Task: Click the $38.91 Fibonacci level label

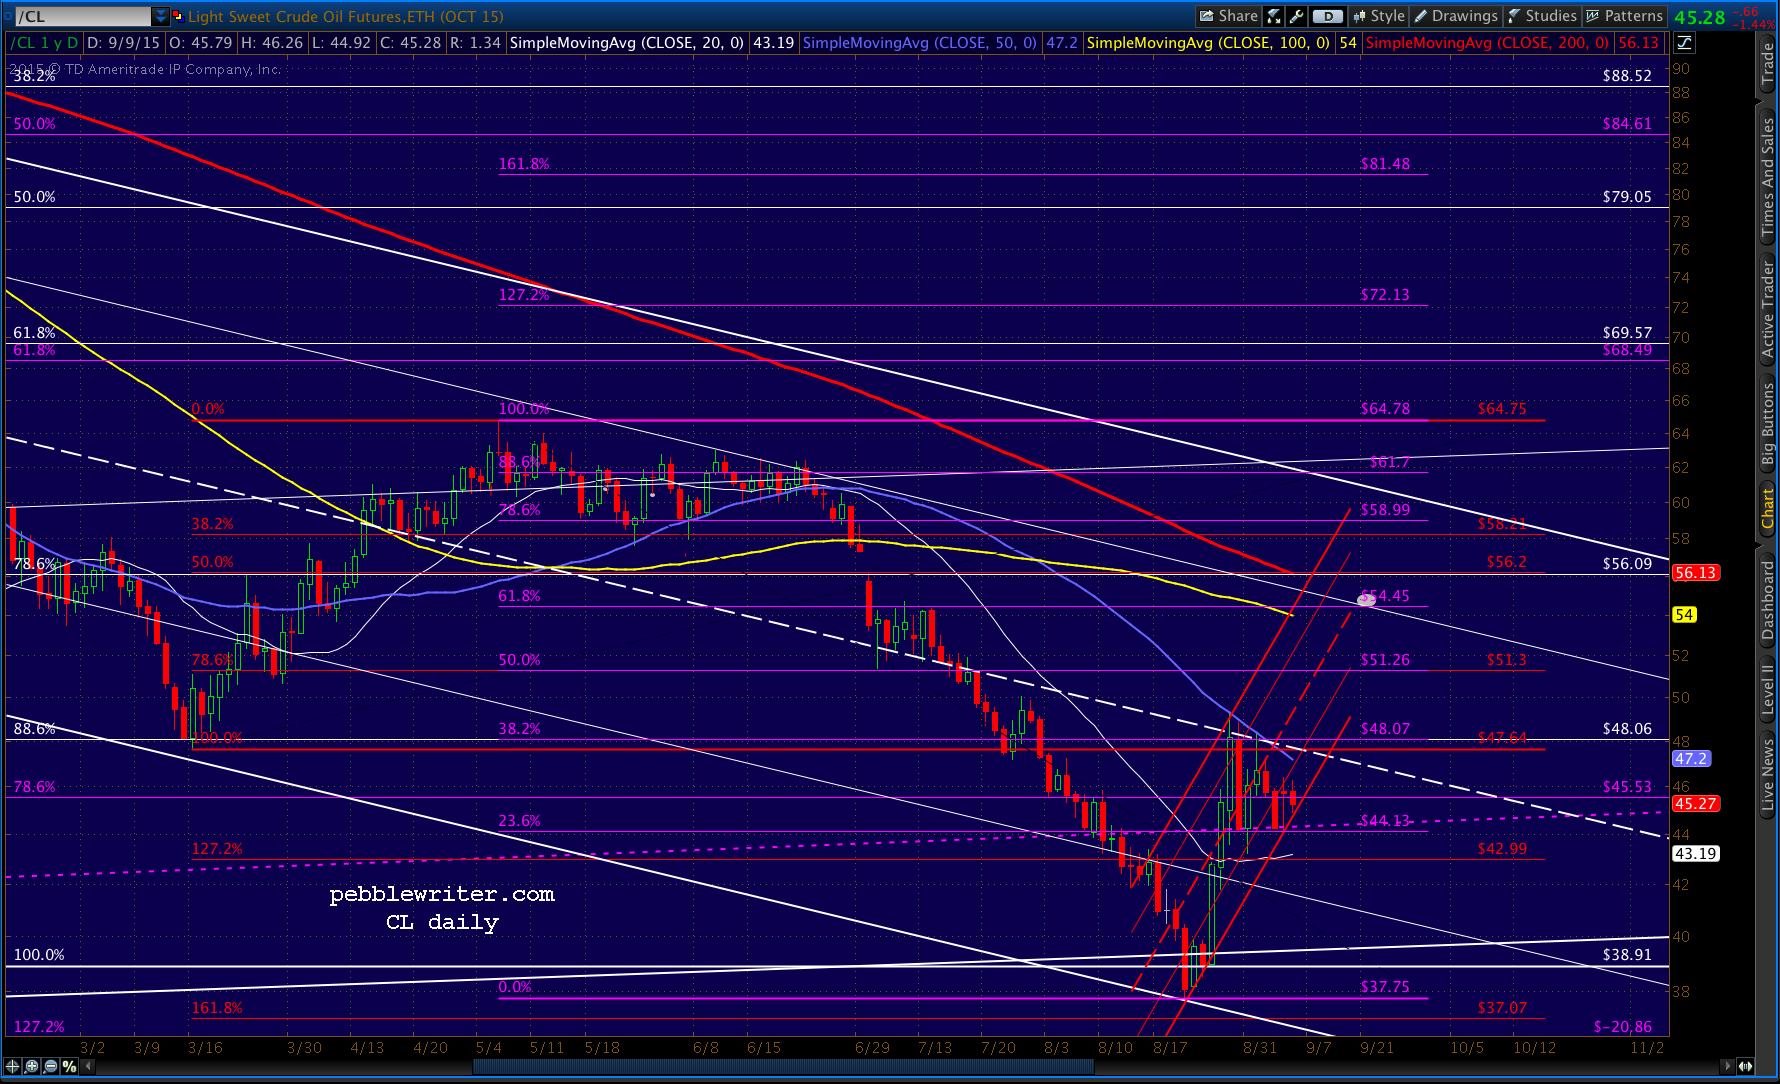Action: point(1626,955)
